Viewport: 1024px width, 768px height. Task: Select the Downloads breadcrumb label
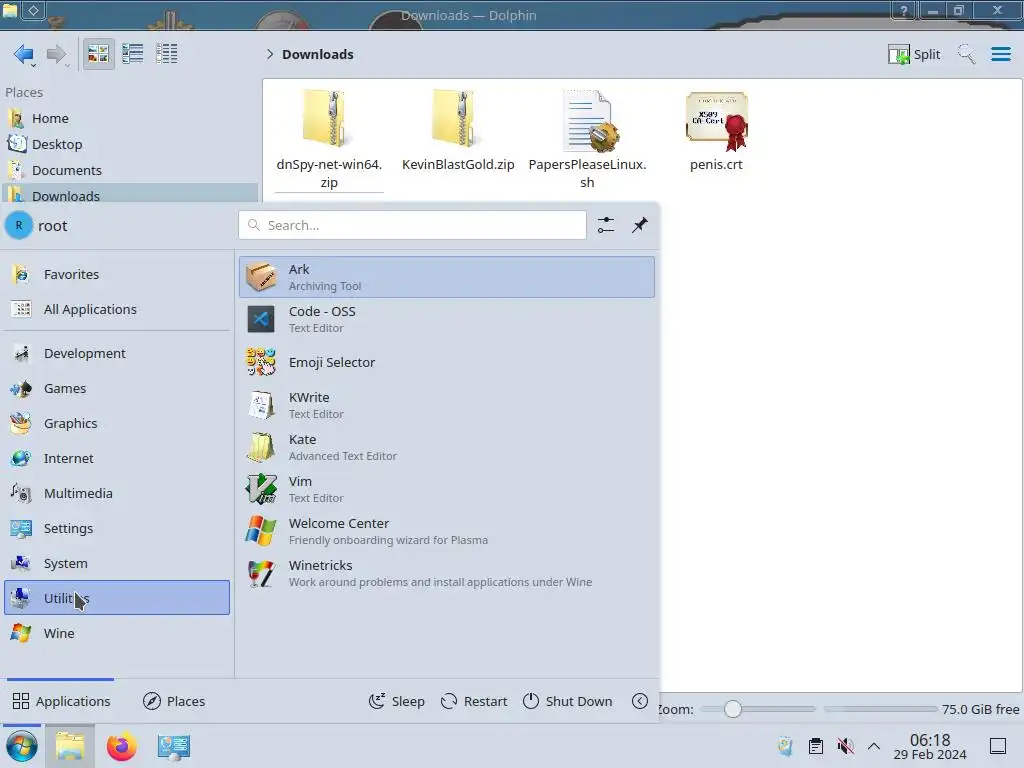(x=318, y=54)
